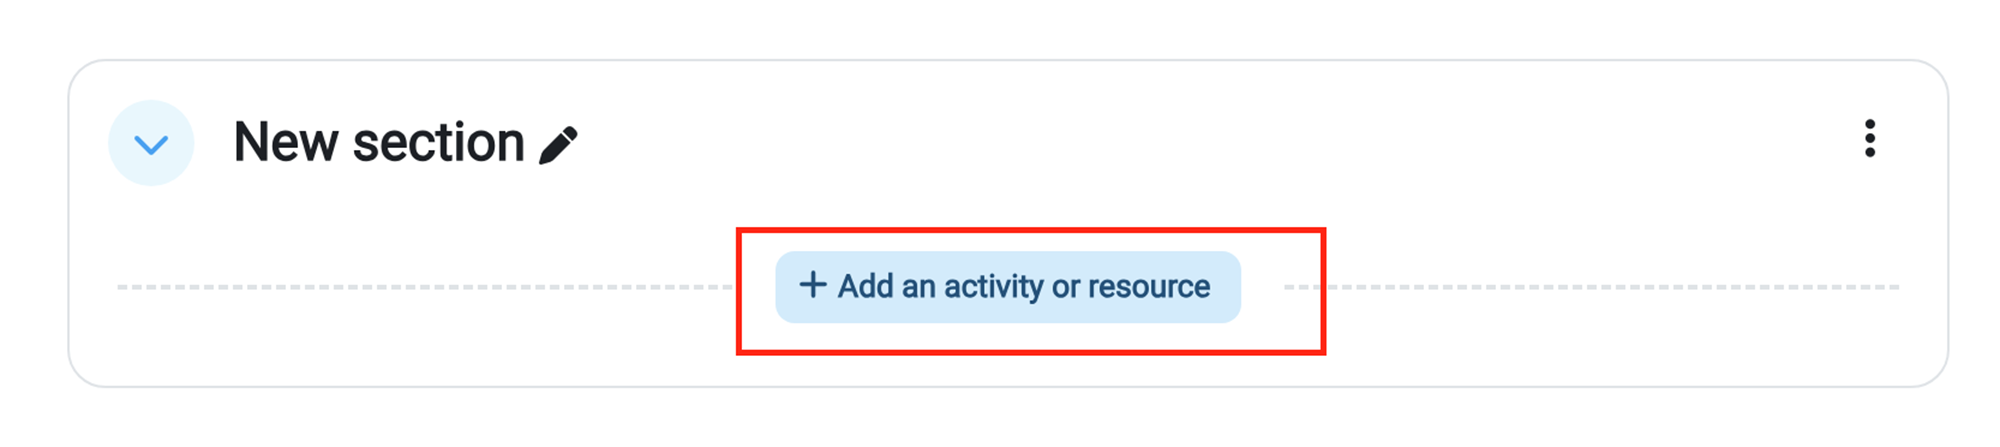The image size is (2000, 447).
Task: Toggle New section content visibility
Action: (x=151, y=143)
